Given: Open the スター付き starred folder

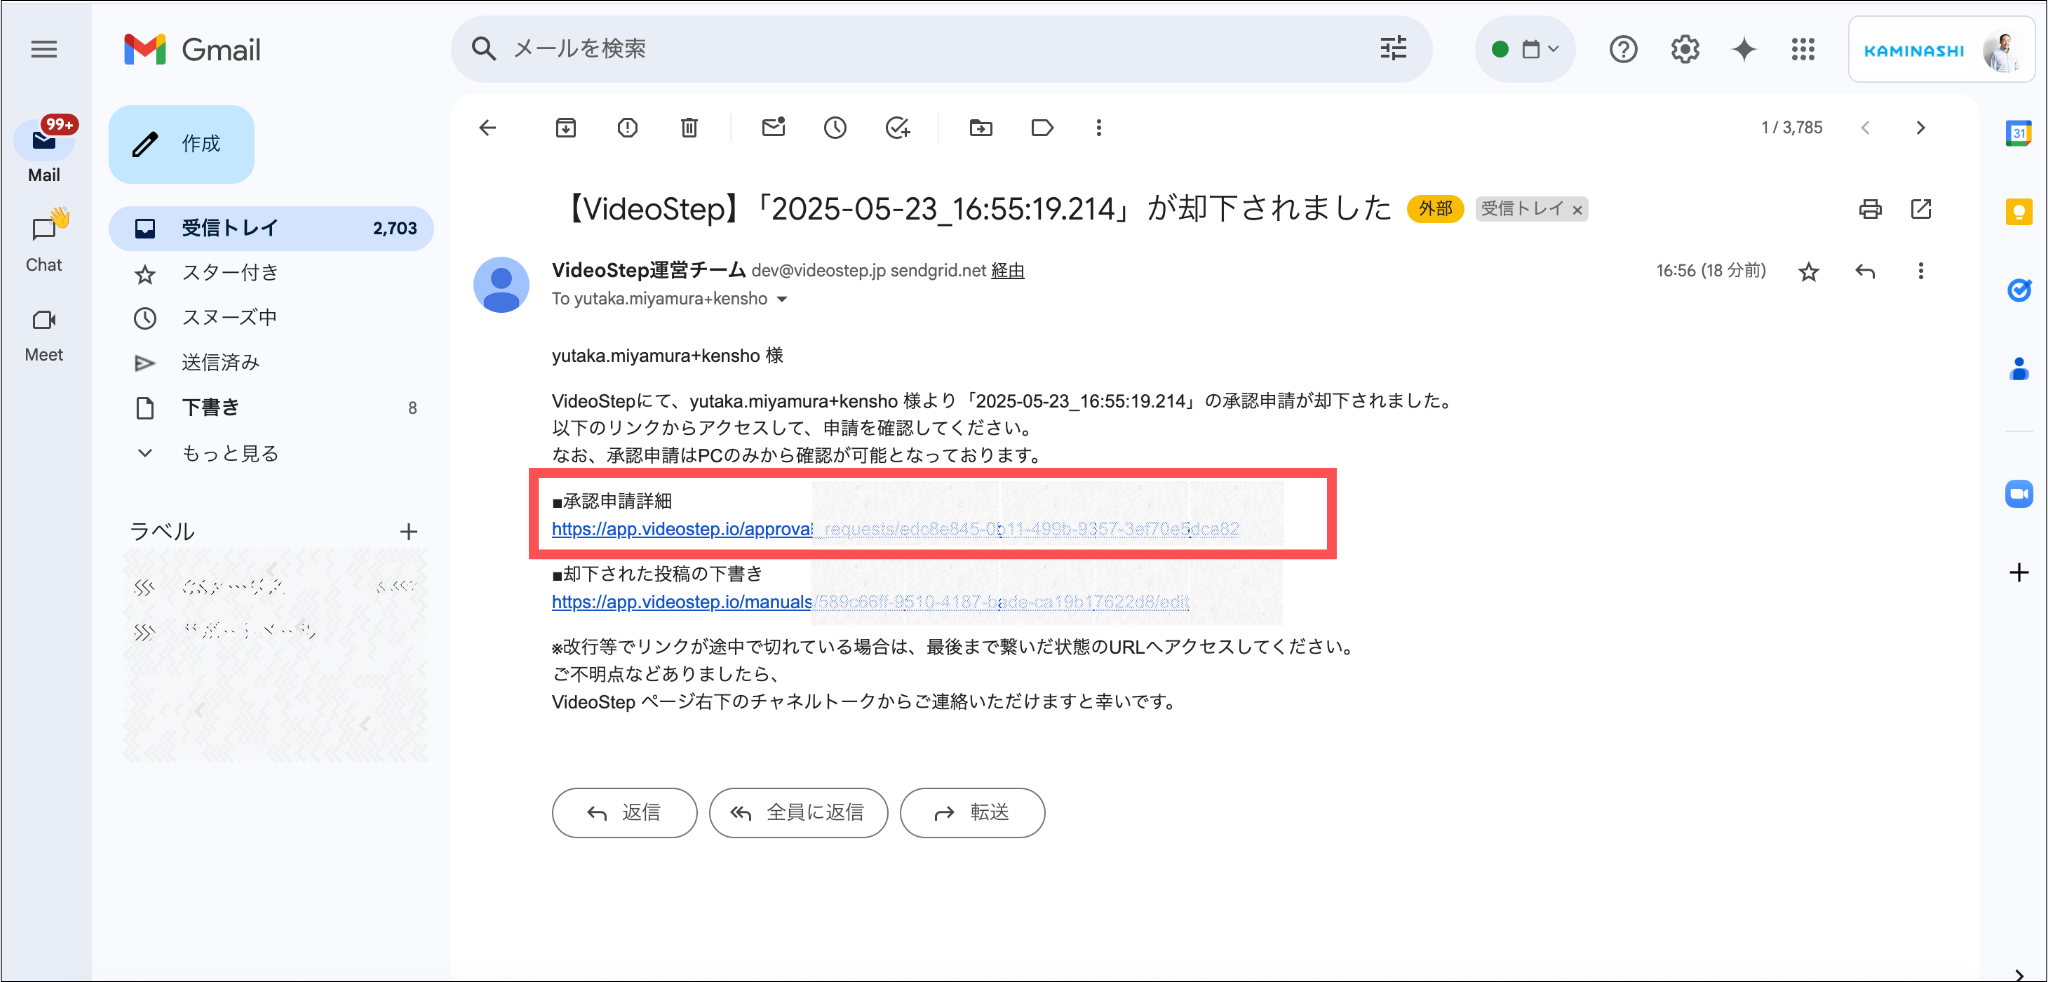Looking at the screenshot, I should (x=271, y=273).
